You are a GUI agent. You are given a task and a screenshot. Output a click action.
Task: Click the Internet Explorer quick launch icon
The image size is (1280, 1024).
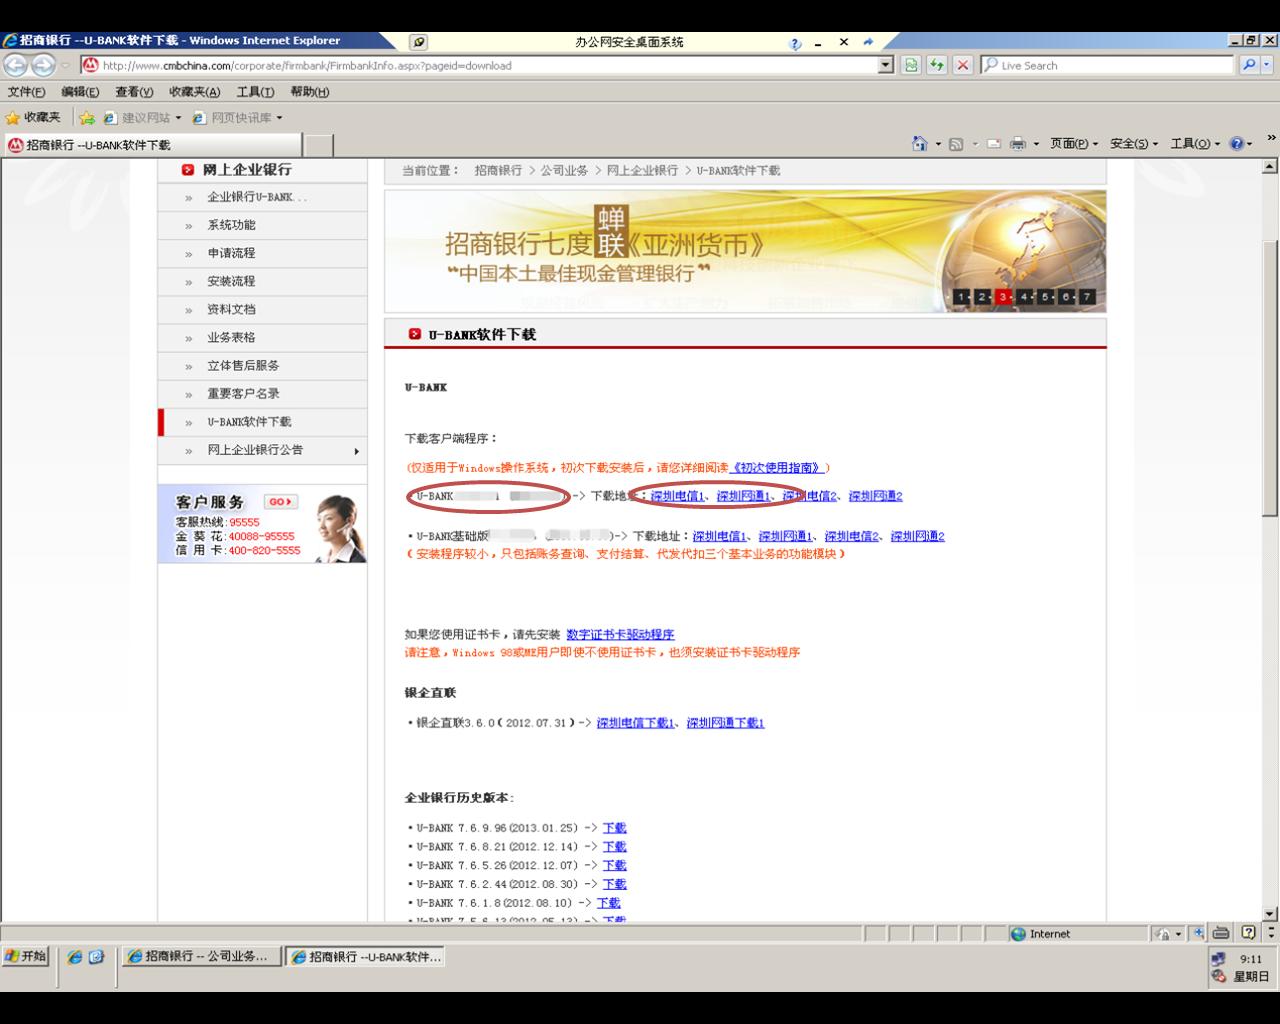click(74, 957)
